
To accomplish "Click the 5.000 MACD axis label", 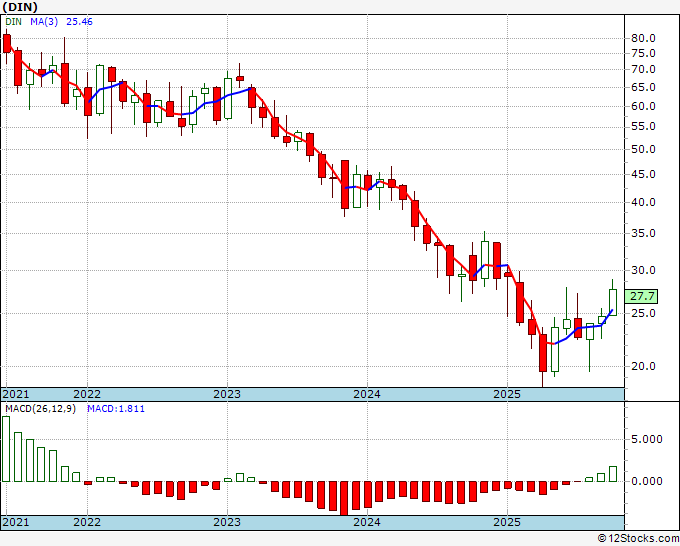I will [x=647, y=438].
